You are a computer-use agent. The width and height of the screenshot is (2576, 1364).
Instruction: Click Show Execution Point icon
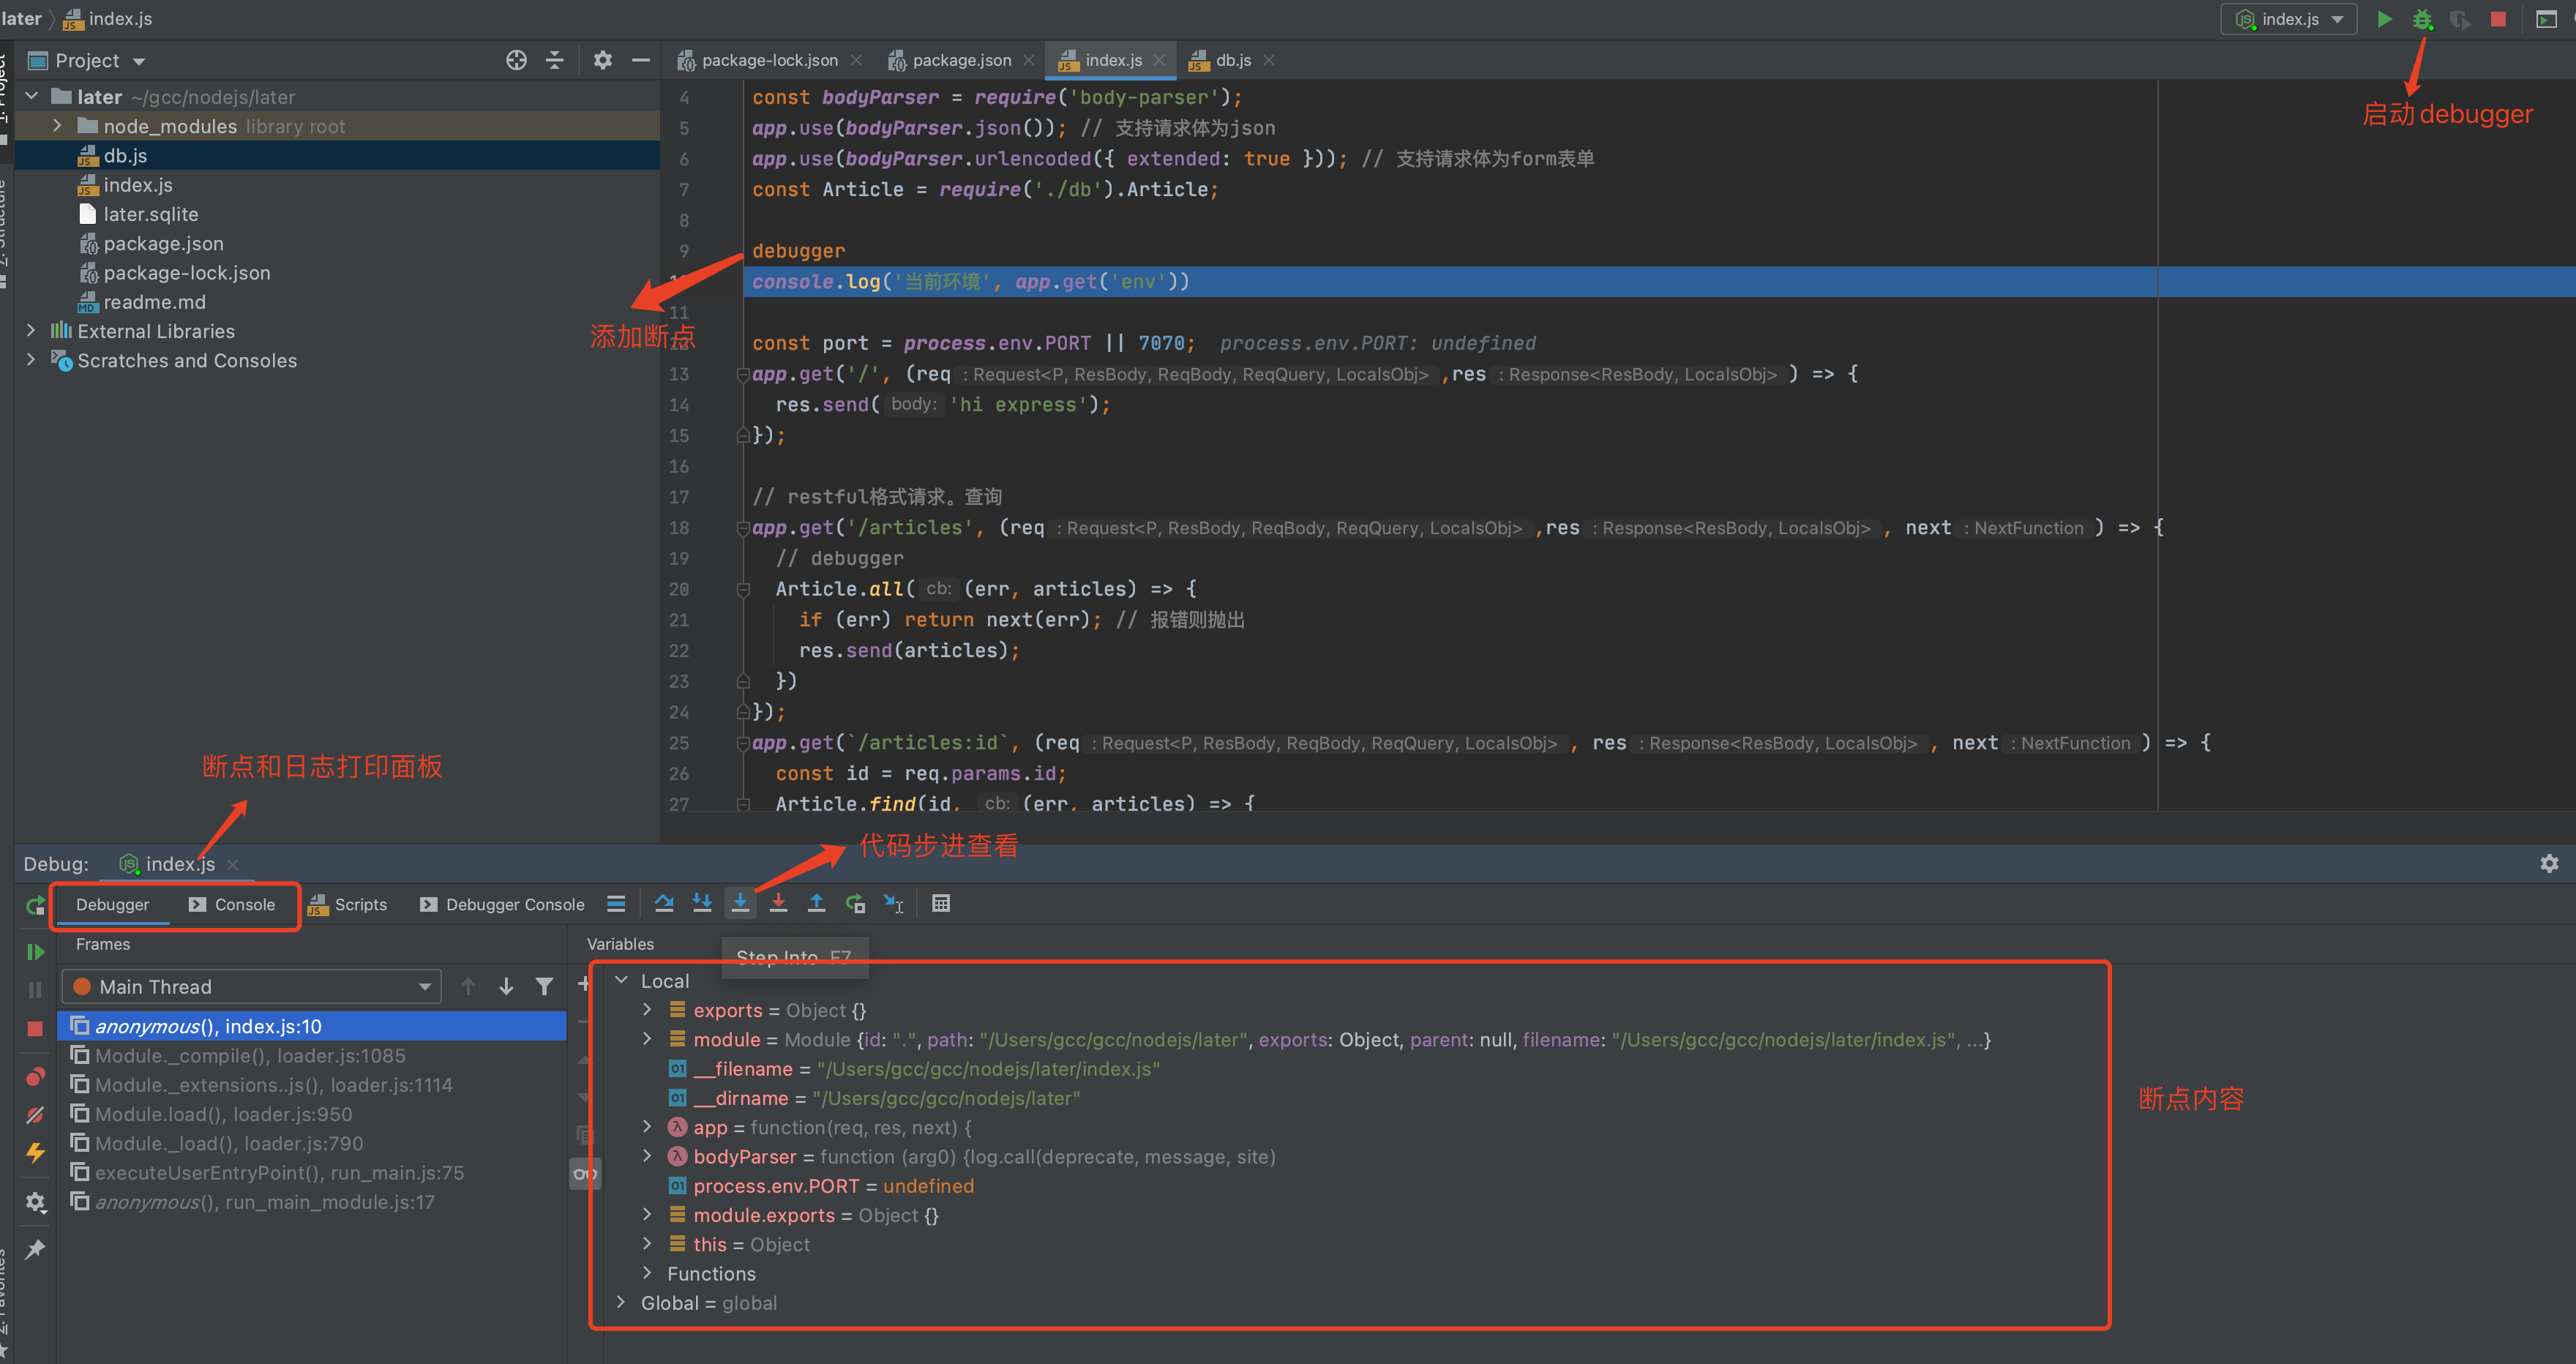pyautogui.click(x=616, y=904)
